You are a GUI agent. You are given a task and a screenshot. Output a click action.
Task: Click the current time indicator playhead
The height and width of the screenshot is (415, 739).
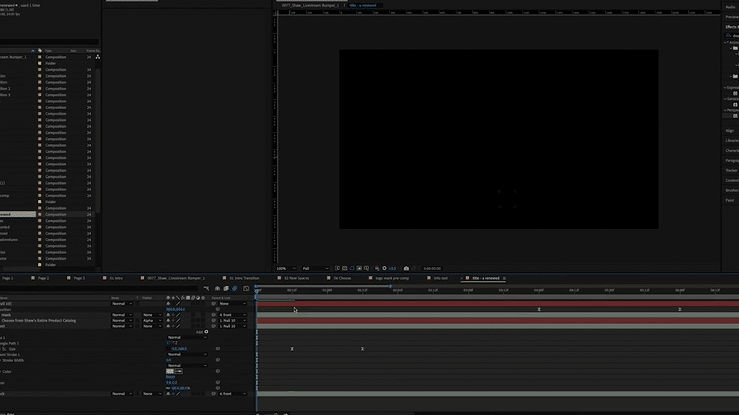[x=257, y=291]
